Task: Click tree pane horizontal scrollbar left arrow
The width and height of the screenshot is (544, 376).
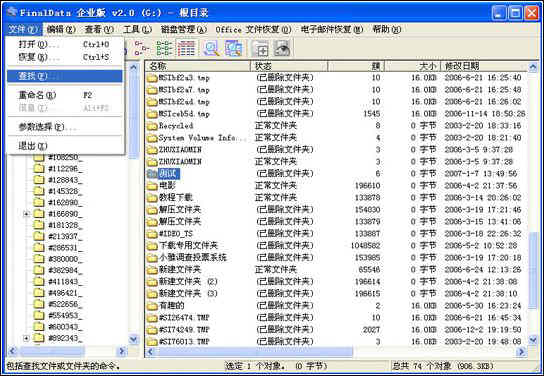Action: (x=12, y=351)
